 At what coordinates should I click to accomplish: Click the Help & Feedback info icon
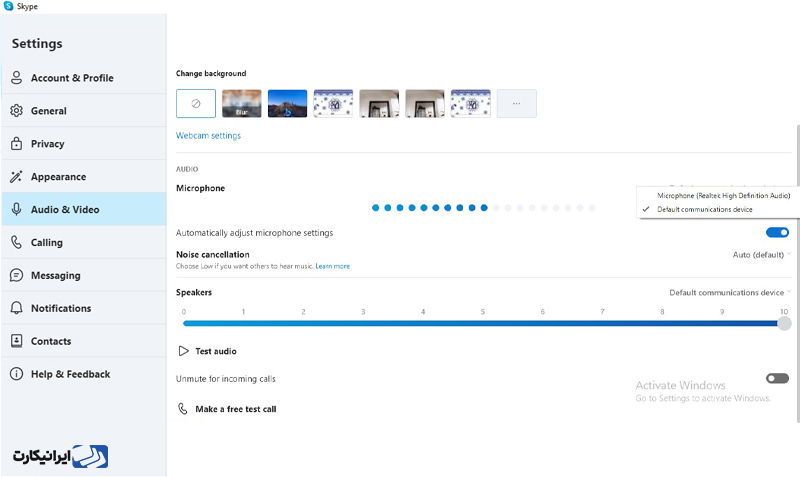tap(16, 374)
